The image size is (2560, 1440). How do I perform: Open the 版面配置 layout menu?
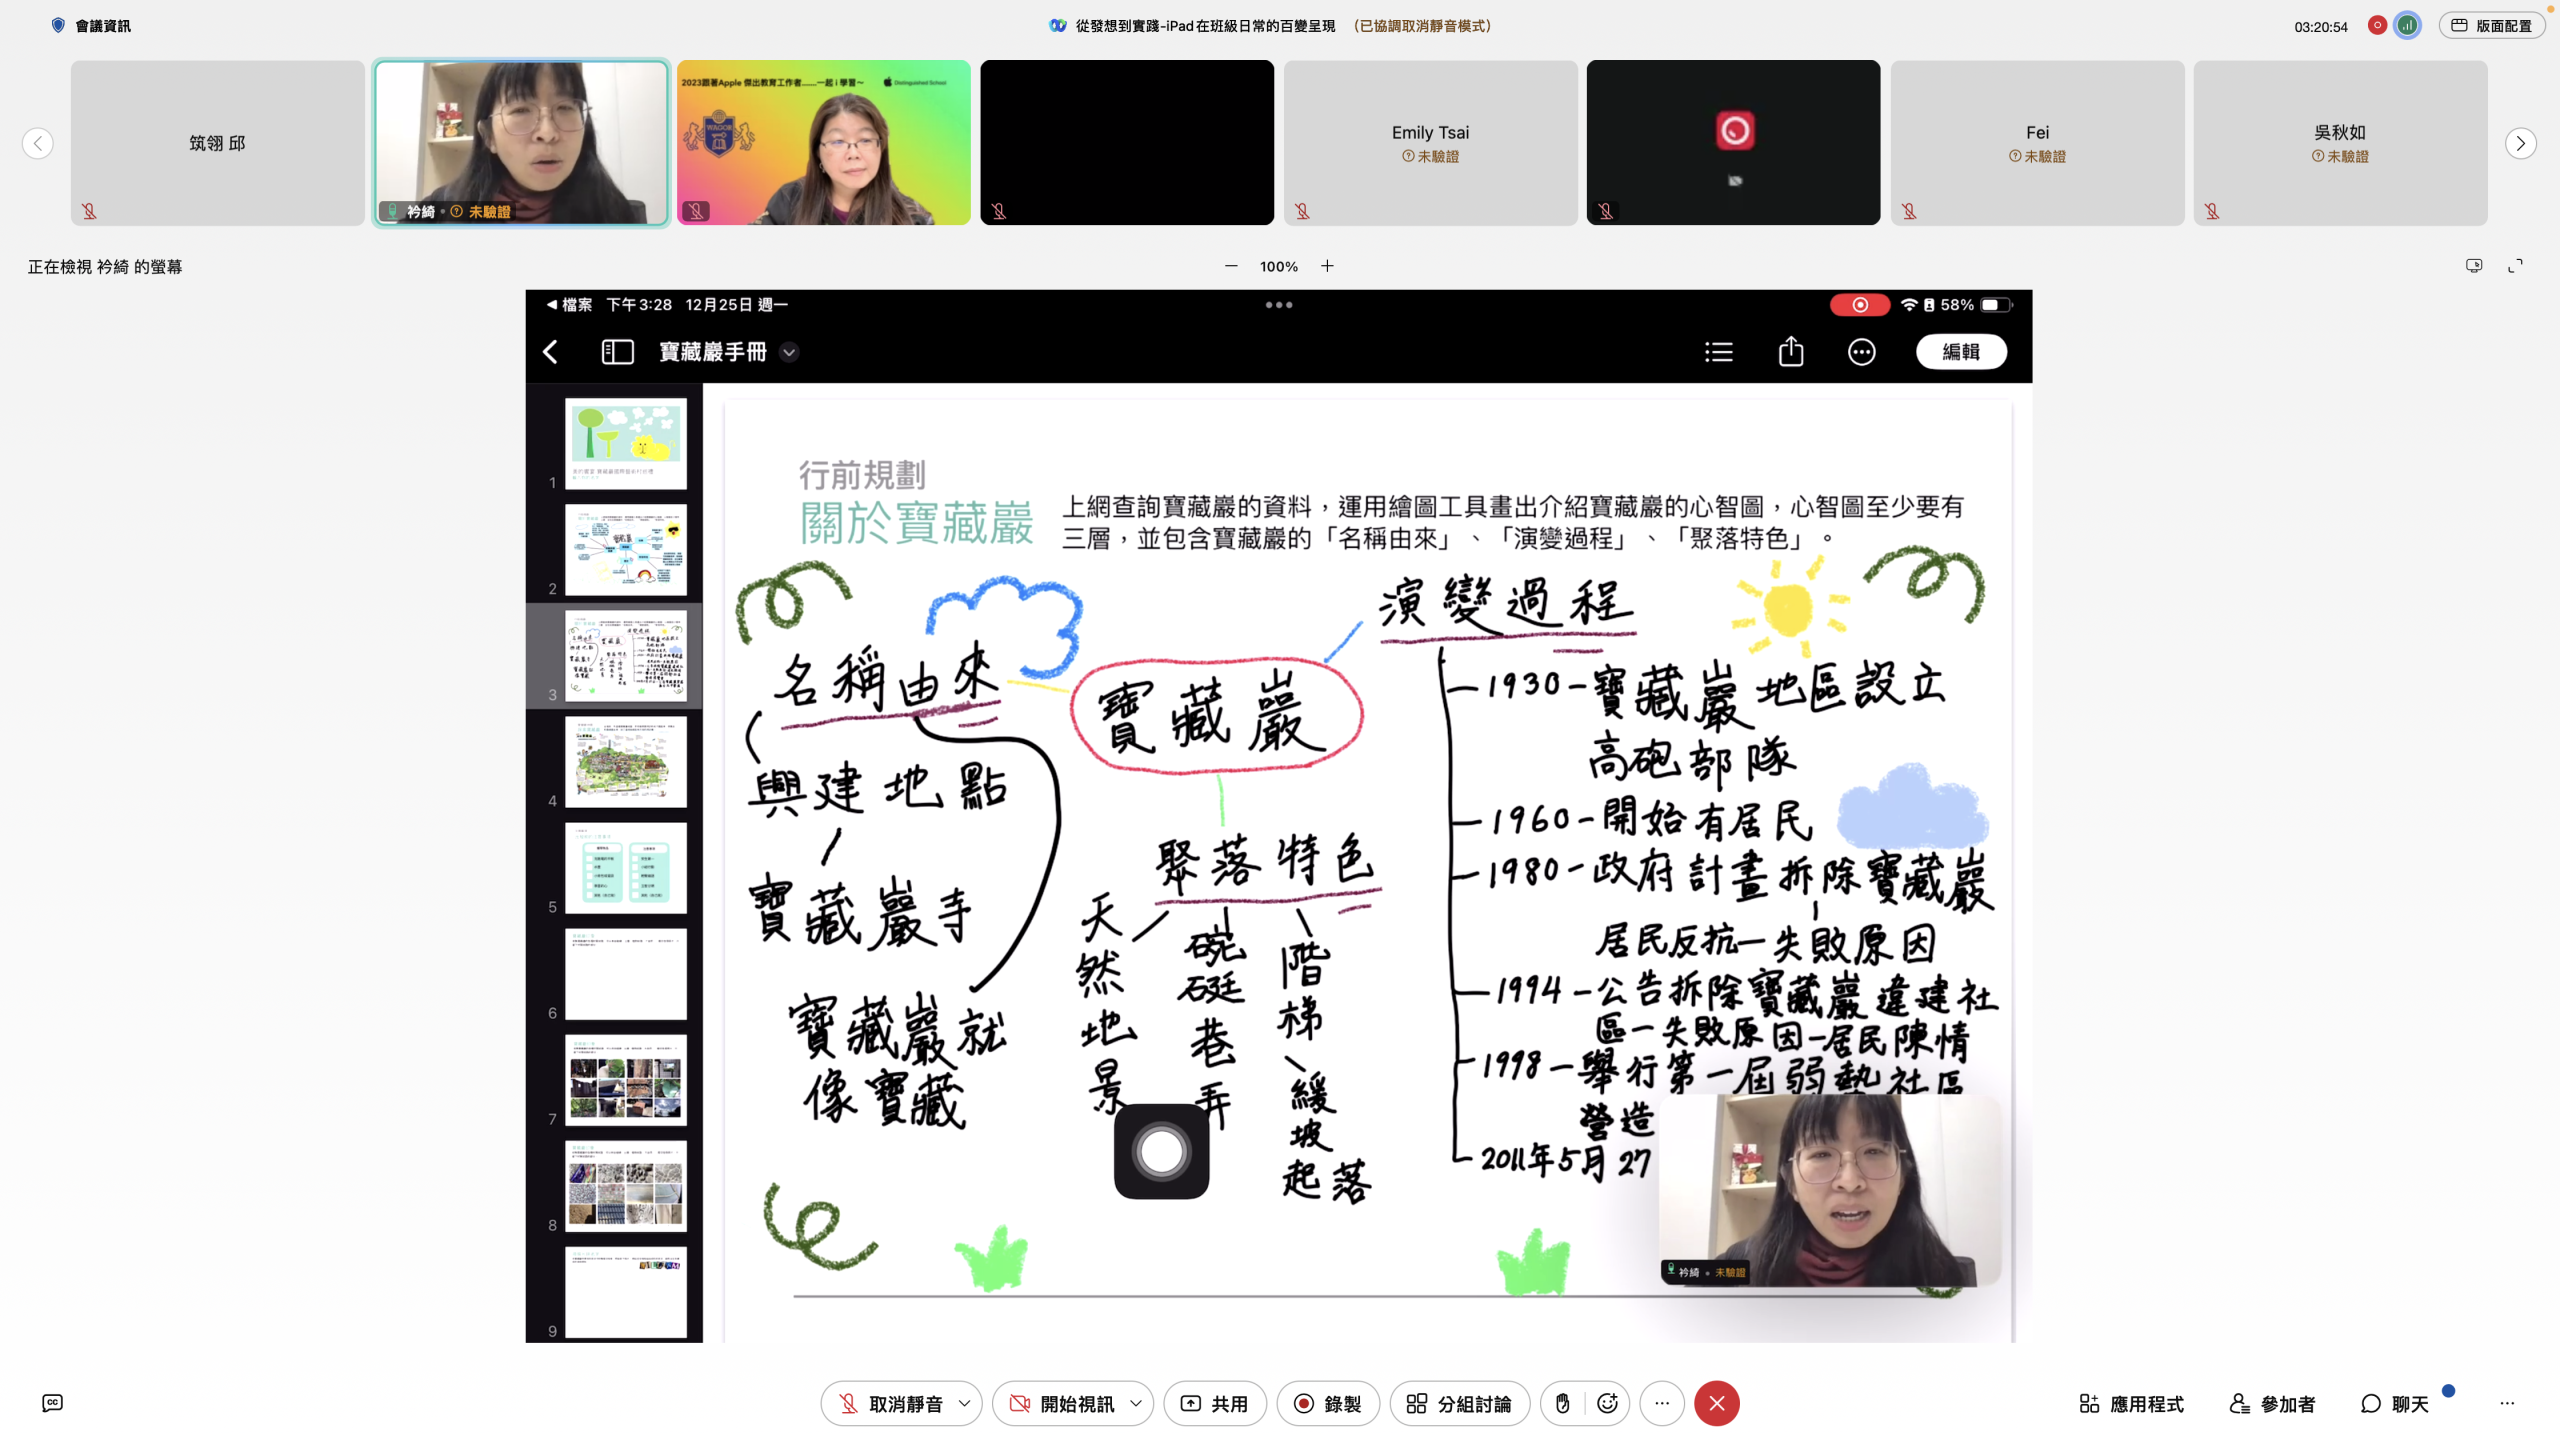click(2491, 26)
